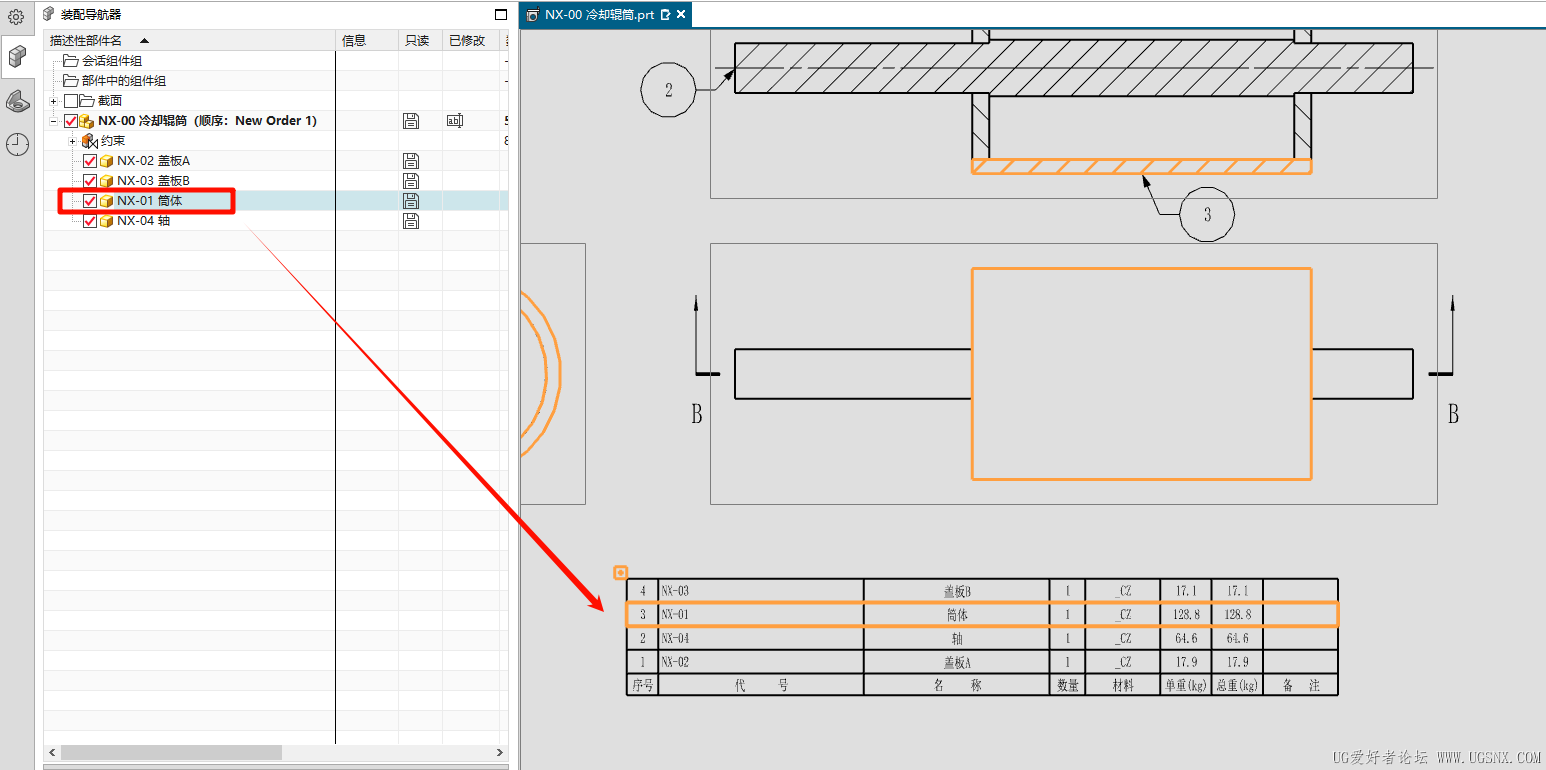Image resolution: width=1546 pixels, height=770 pixels.
Task: Select the 截面 tree row label
Action: pos(110,101)
